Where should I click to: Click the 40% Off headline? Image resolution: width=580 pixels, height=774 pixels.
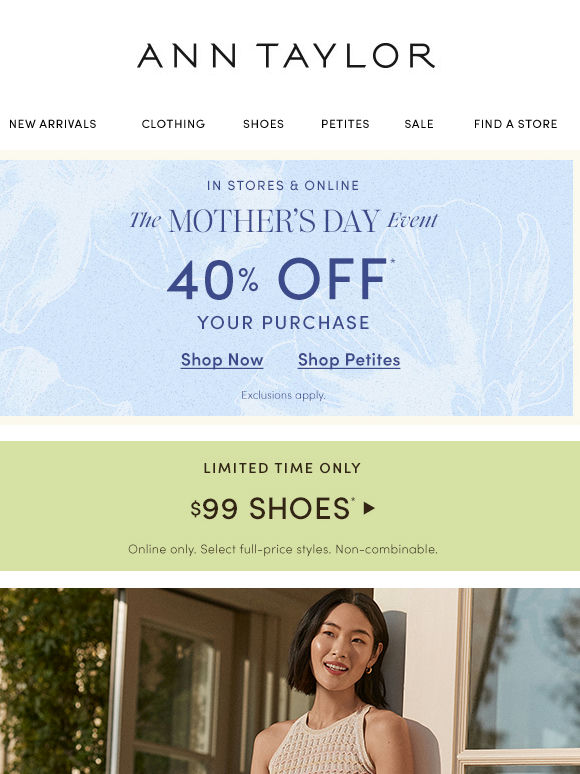(x=277, y=279)
